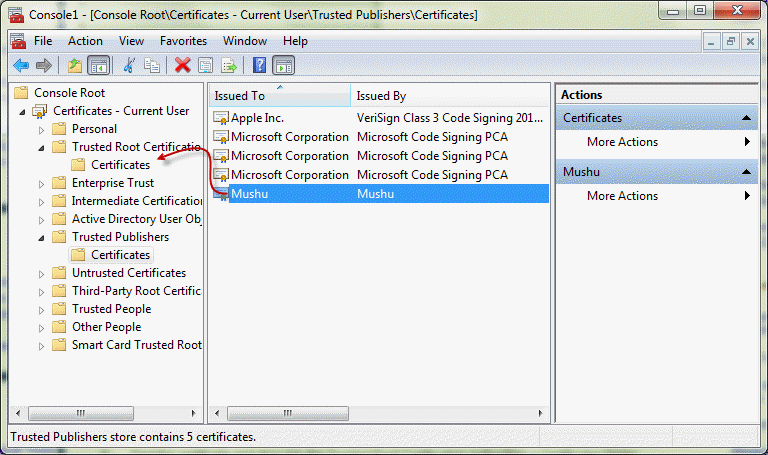768x455 pixels.
Task: Click the red Delete X icon
Action: point(182,65)
